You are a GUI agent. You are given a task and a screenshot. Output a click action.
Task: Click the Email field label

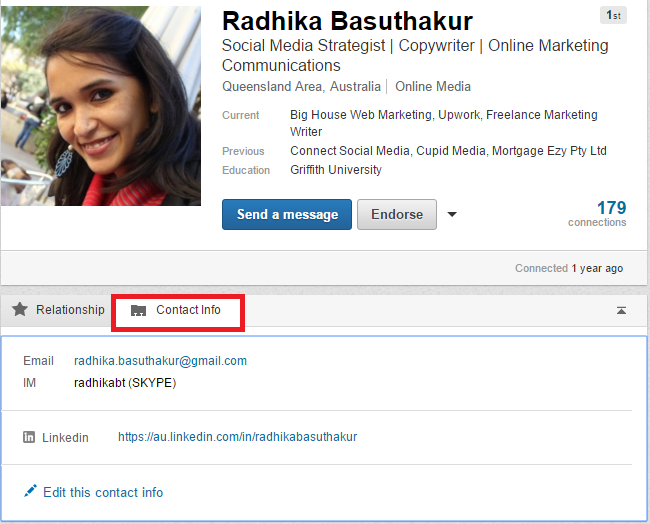[x=39, y=361]
